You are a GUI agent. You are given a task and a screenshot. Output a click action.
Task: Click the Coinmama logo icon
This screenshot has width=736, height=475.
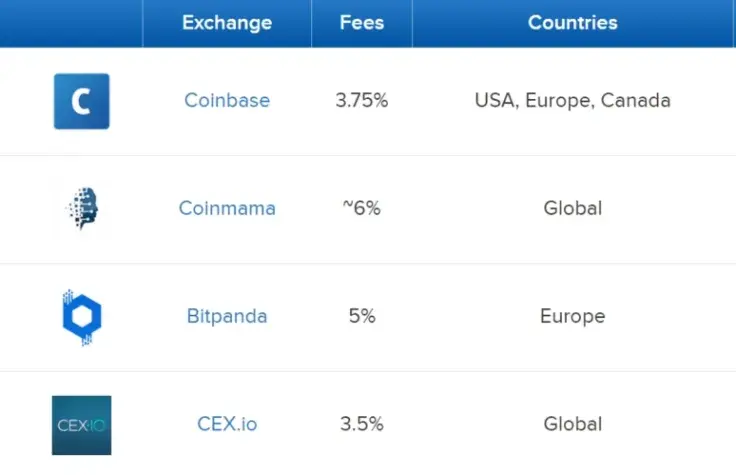pos(81,208)
